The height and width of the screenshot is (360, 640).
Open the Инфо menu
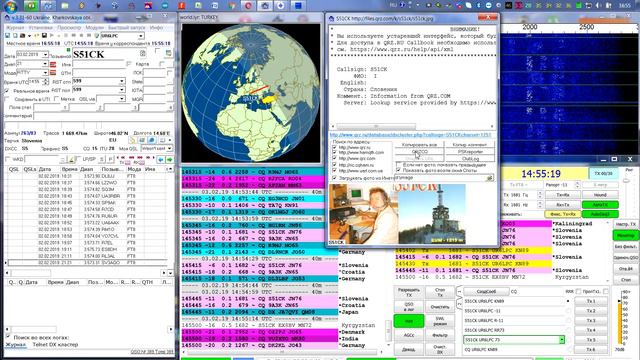click(156, 28)
